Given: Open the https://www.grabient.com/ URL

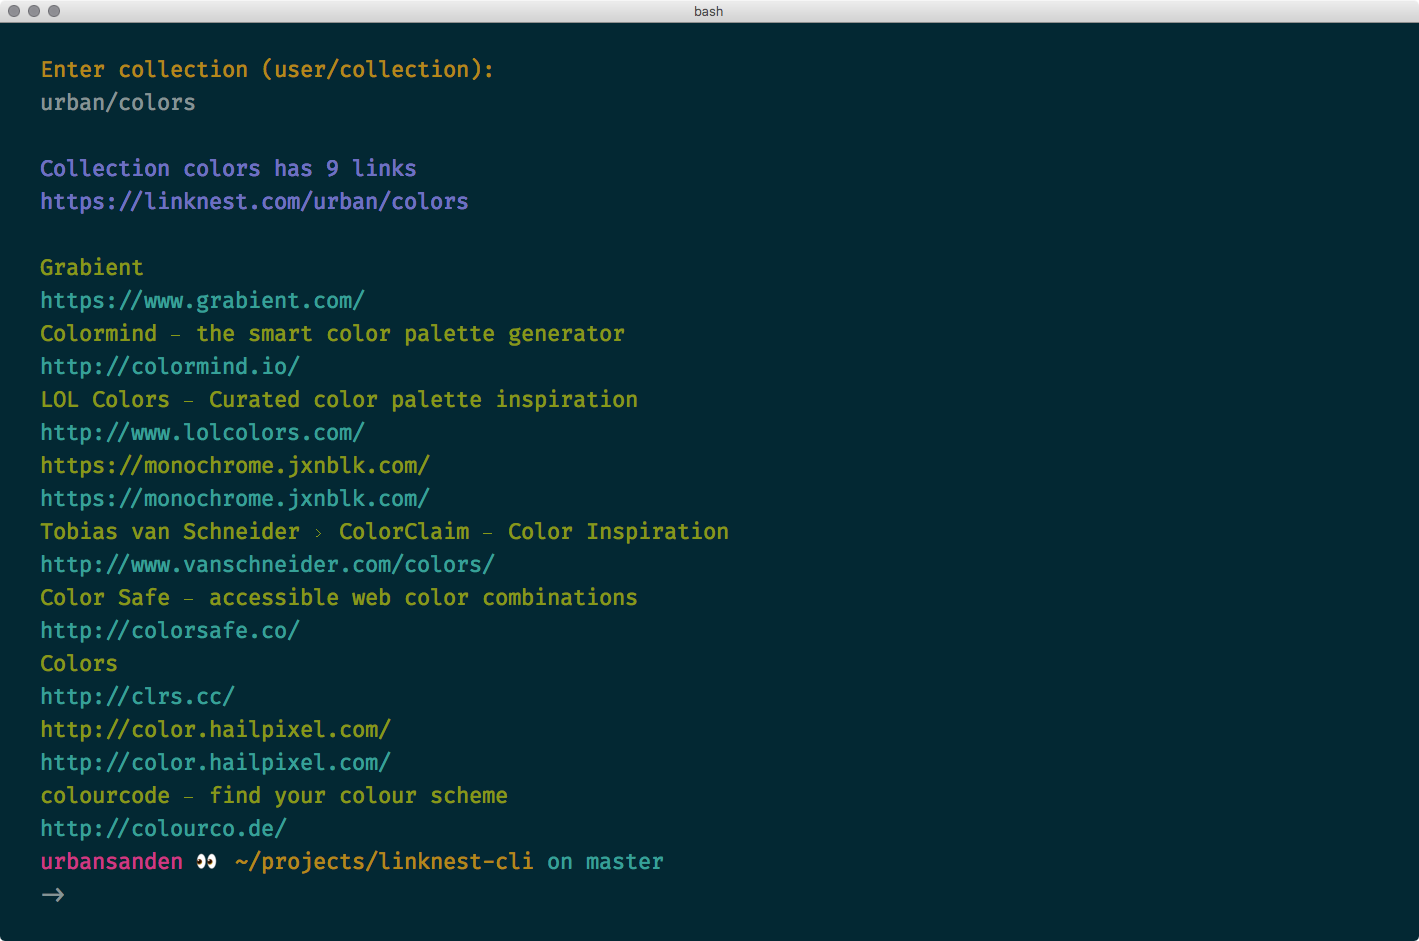Looking at the screenshot, I should [x=202, y=300].
